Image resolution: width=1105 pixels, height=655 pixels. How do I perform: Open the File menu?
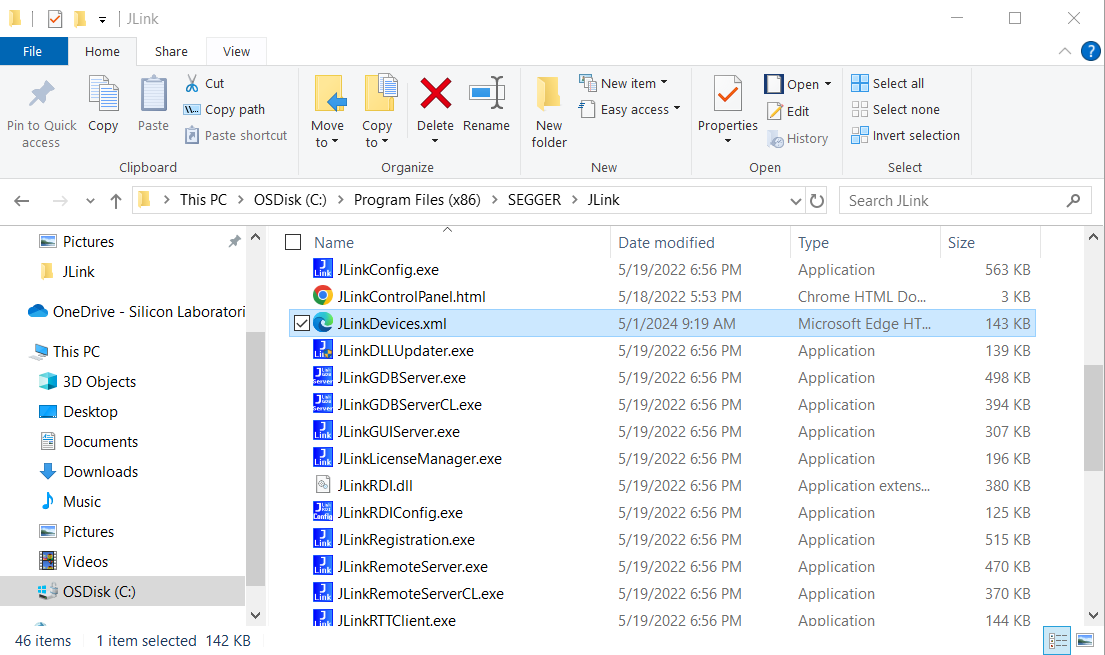pyautogui.click(x=32, y=51)
